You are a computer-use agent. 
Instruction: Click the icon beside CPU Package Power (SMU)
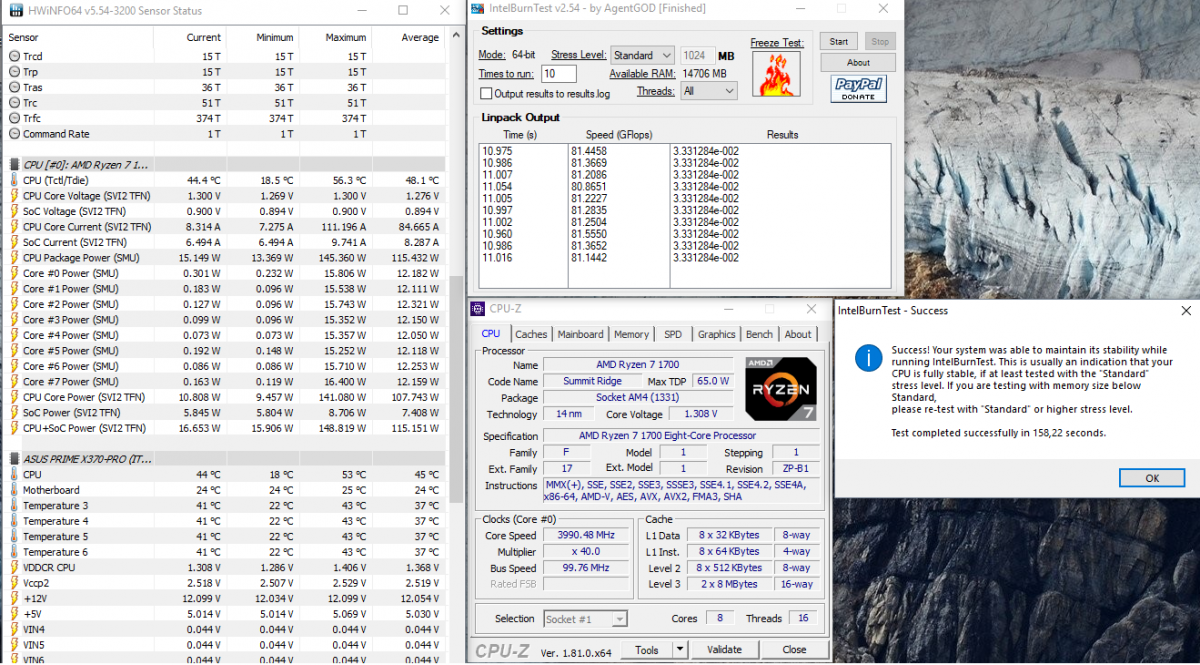click(x=14, y=258)
